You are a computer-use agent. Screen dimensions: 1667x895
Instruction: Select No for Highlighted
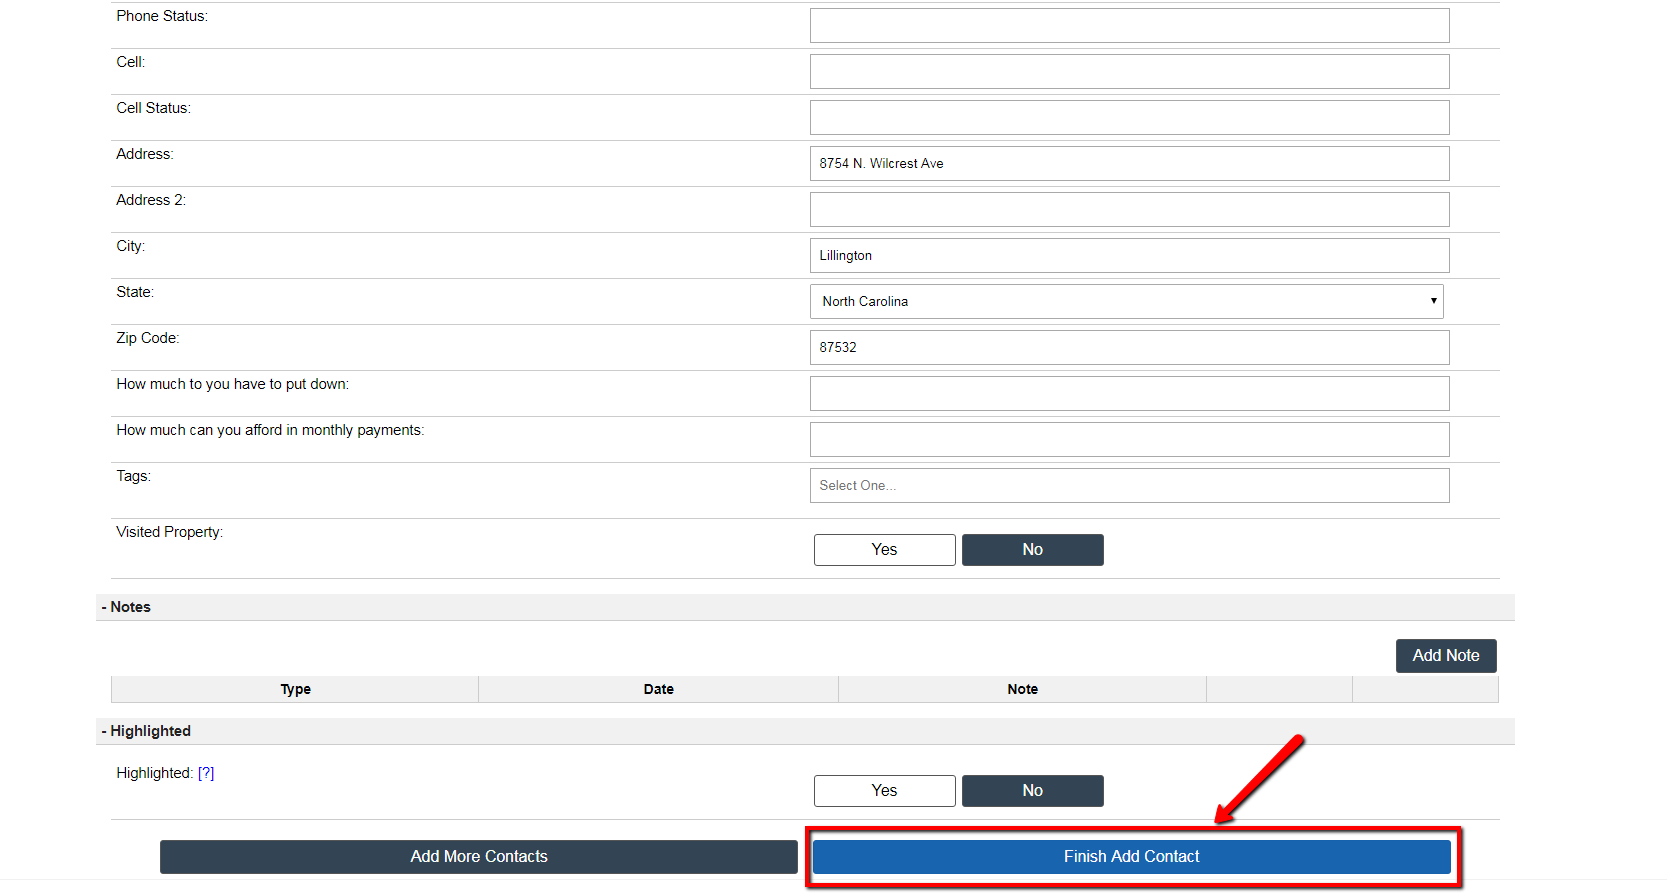(1032, 791)
